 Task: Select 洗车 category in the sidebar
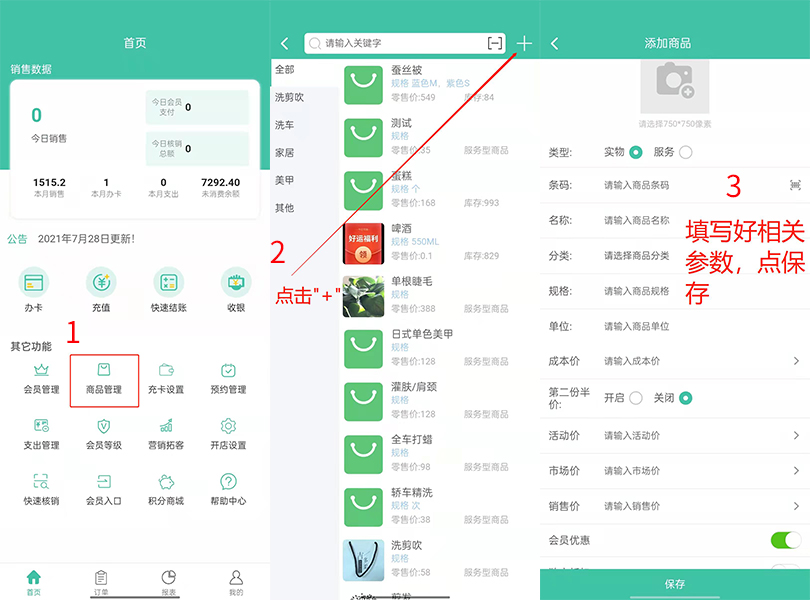(285, 125)
